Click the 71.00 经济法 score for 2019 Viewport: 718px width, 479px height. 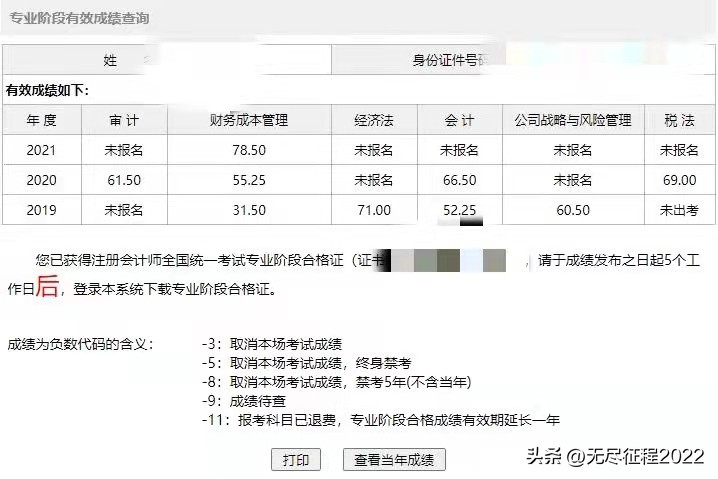374,210
